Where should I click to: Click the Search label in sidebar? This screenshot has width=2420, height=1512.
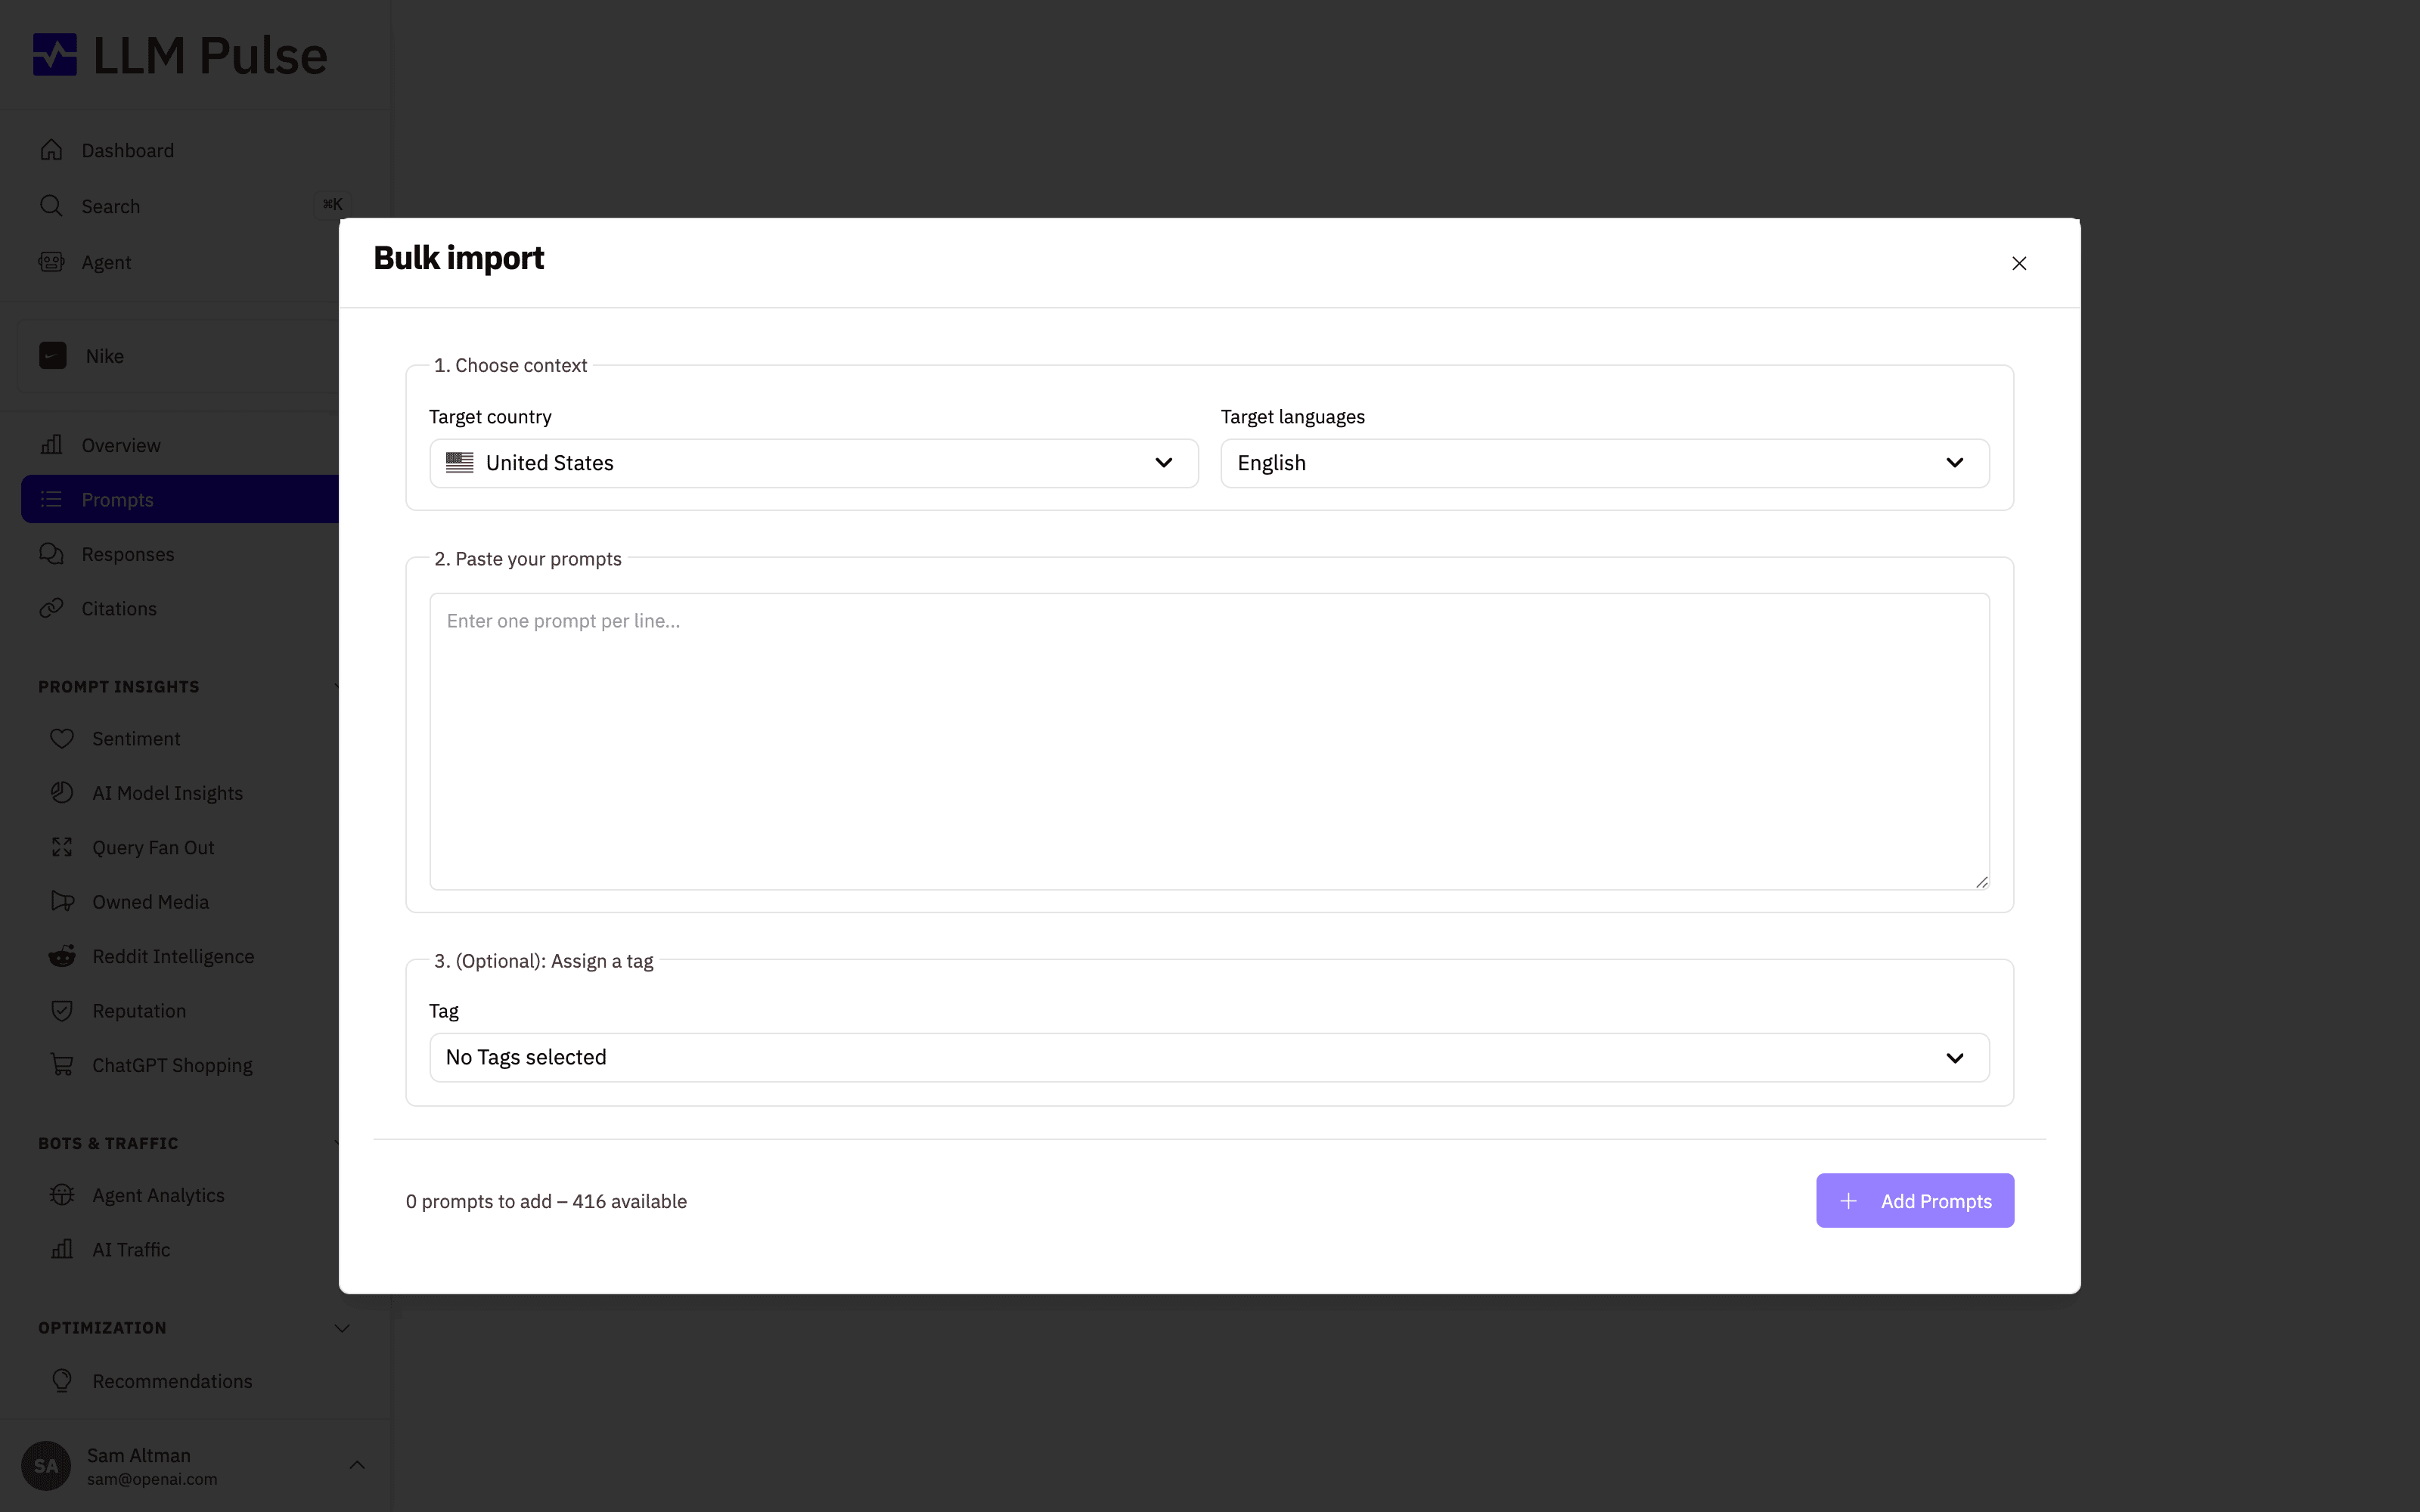tap(111, 206)
